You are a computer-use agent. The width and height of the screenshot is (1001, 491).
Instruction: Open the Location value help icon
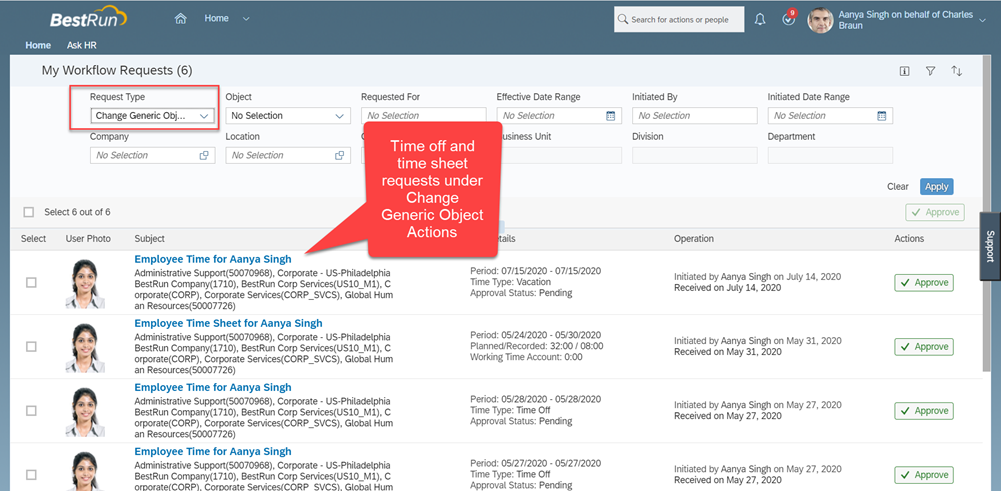point(340,155)
